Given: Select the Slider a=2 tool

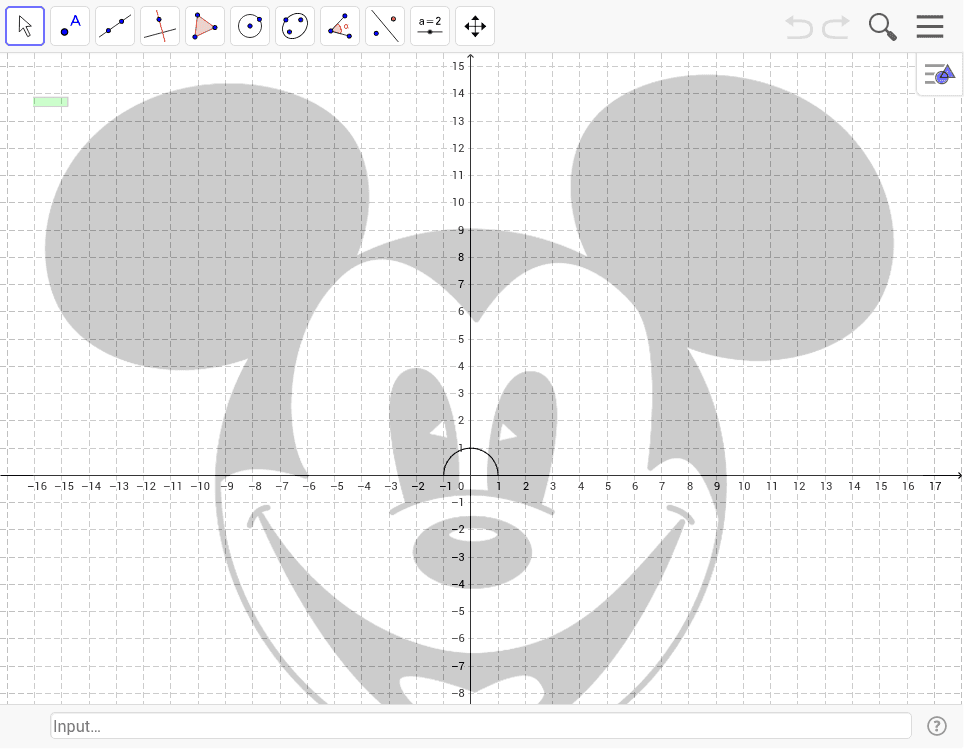Looking at the screenshot, I should pyautogui.click(x=430, y=26).
